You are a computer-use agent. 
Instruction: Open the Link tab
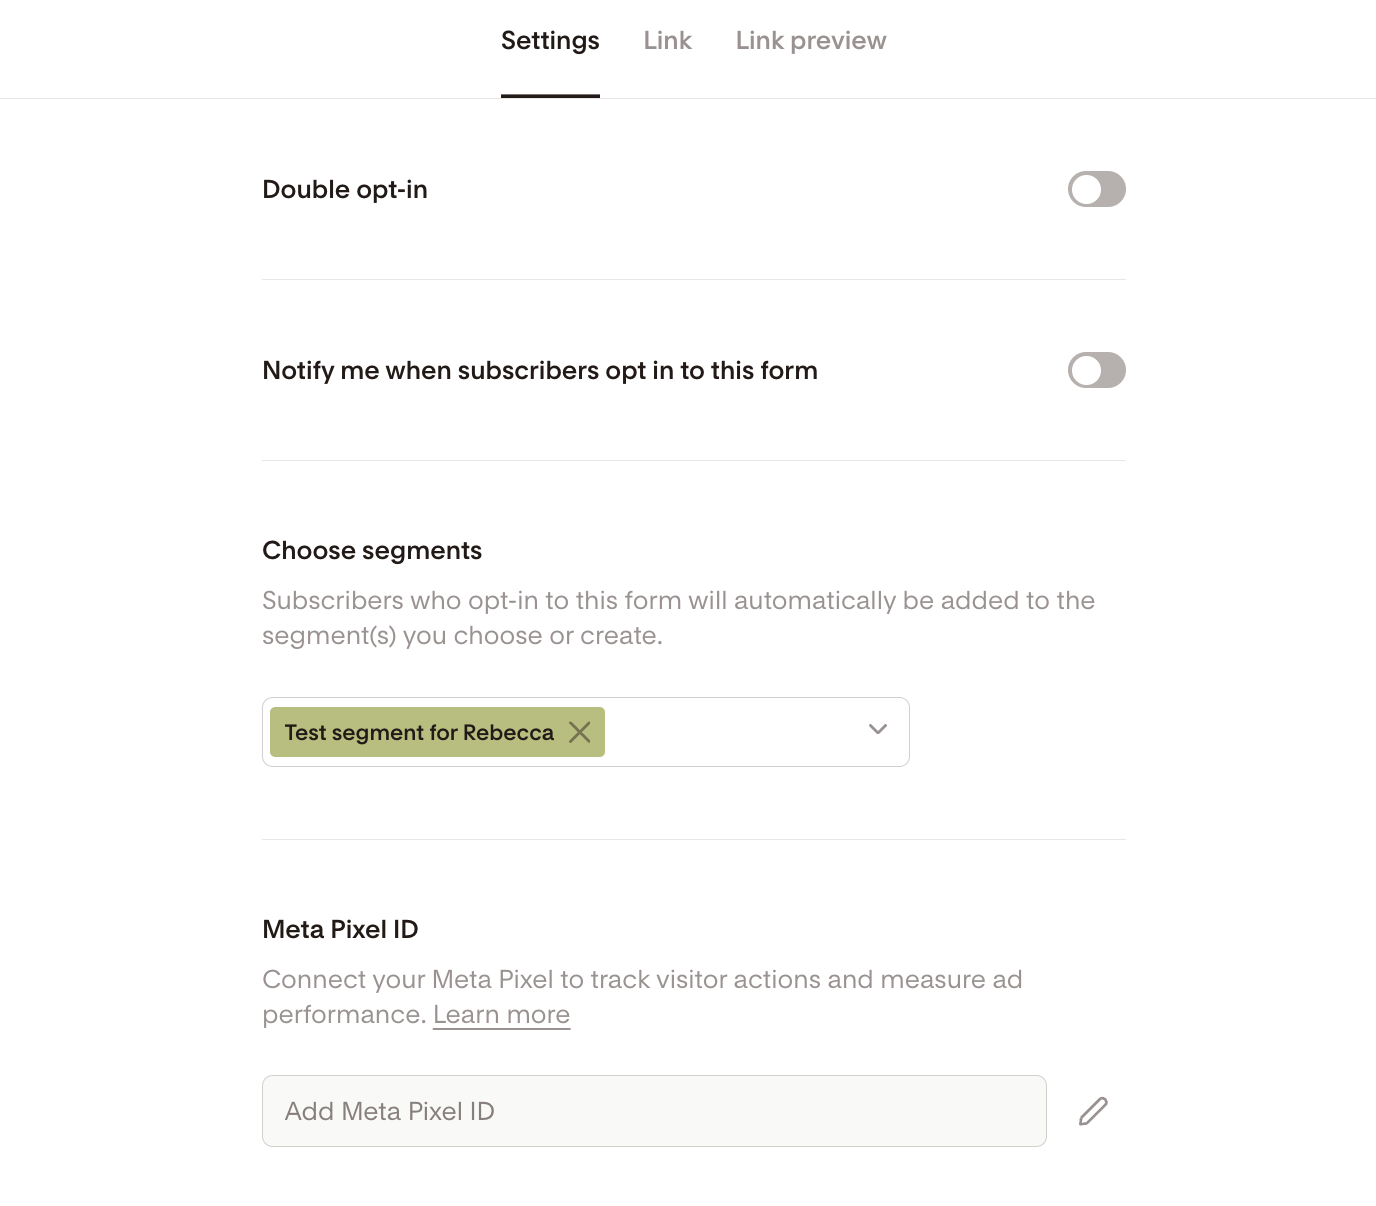click(x=667, y=41)
